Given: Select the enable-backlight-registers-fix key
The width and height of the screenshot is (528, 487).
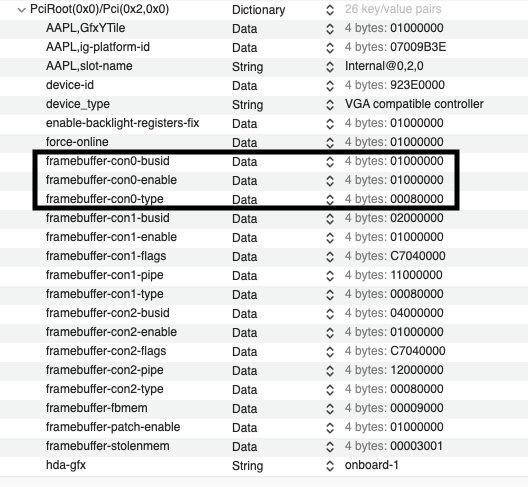Looking at the screenshot, I should tap(123, 123).
